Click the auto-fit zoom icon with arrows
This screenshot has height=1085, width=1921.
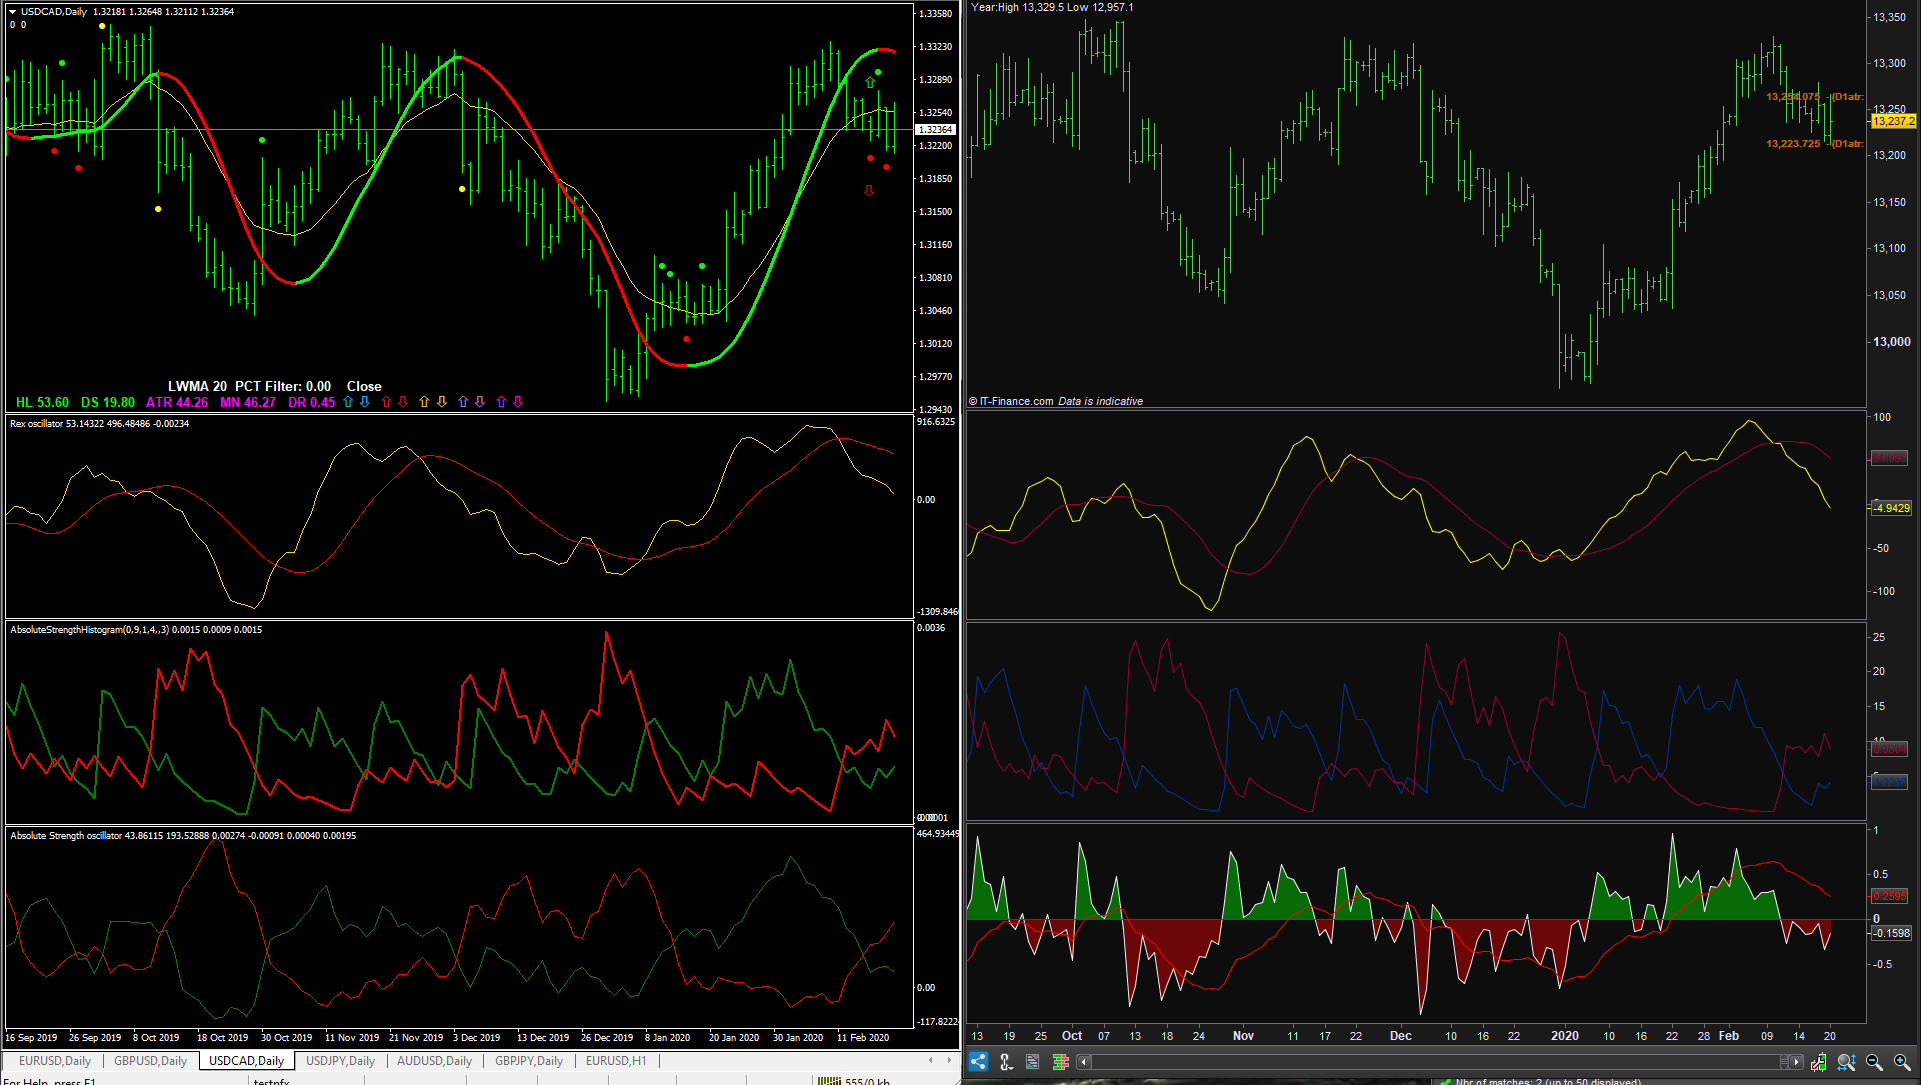1846,1062
